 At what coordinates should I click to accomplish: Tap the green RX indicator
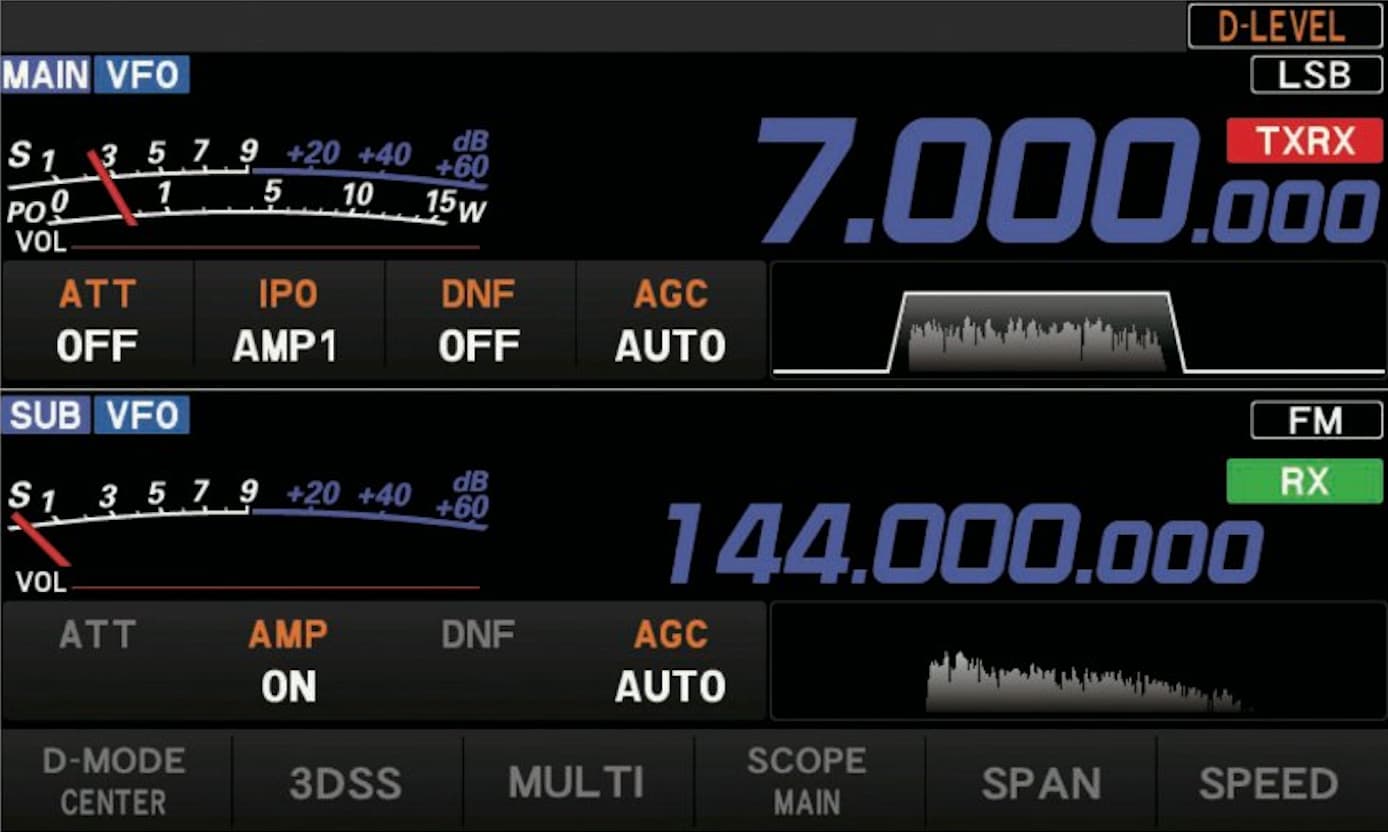[1305, 482]
